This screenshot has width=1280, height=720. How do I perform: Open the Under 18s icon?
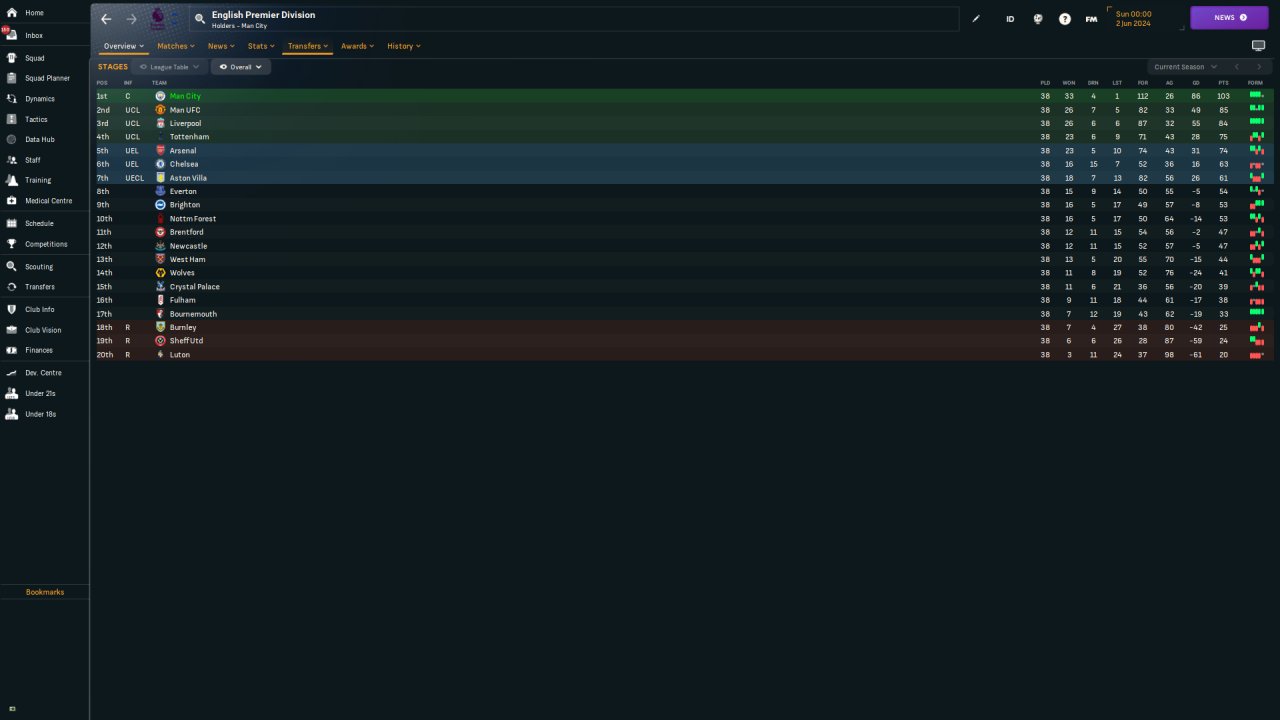pos(11,414)
